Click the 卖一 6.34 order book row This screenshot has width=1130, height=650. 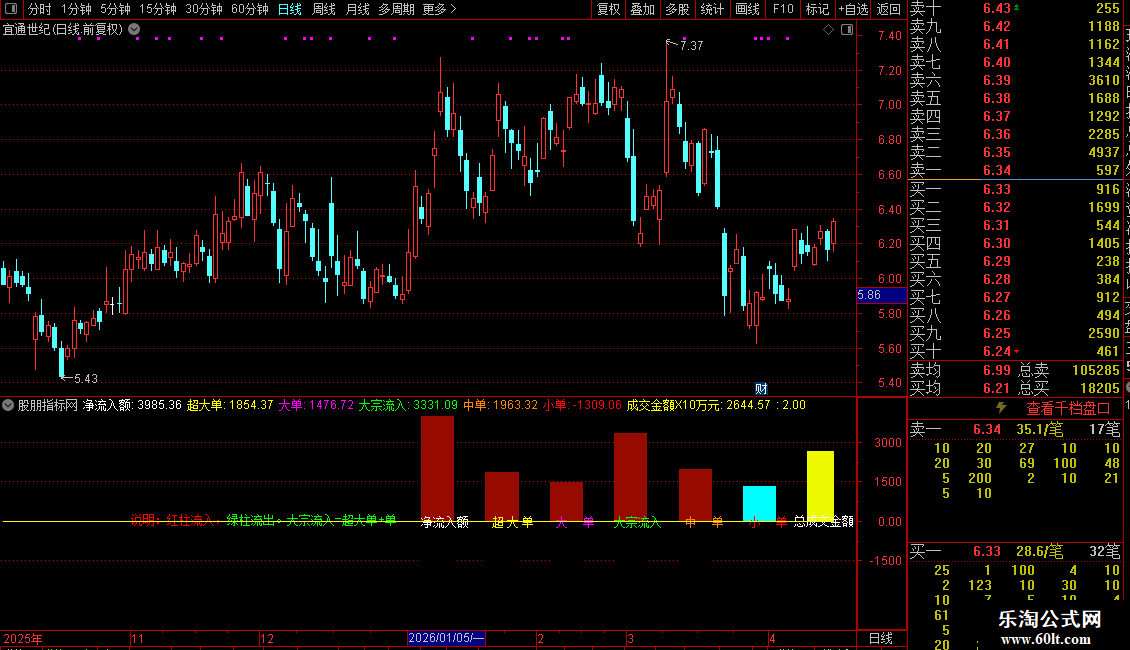[x=1015, y=170]
